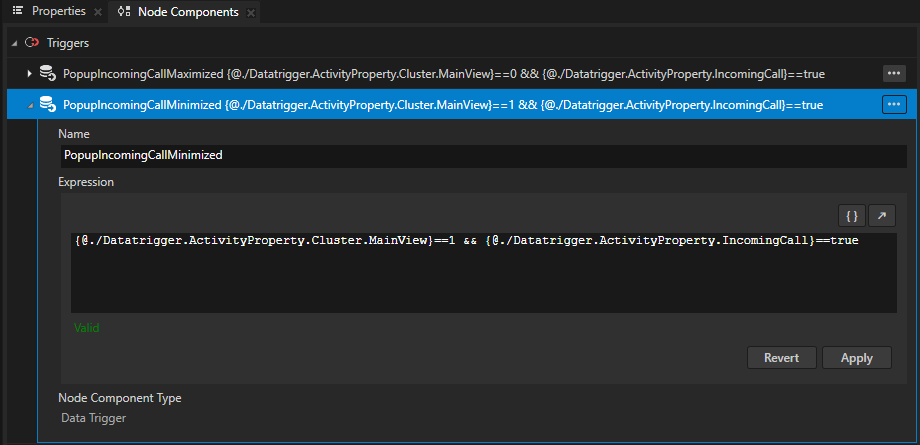Open the PopupIncomingCallMinimized three-dot options menu
This screenshot has width=920, height=445.
pos(893,104)
